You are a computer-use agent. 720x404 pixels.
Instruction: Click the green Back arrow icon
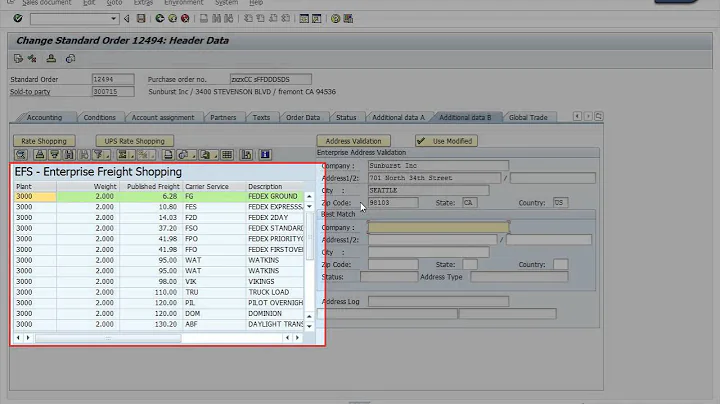[159, 18]
